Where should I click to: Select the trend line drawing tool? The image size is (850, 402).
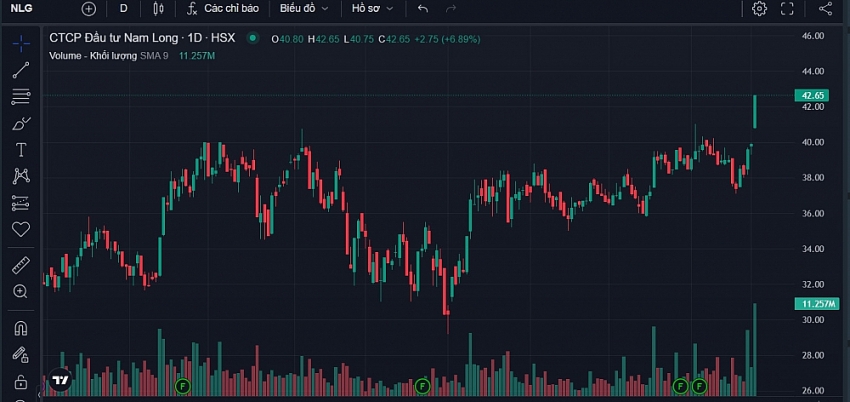(21, 70)
